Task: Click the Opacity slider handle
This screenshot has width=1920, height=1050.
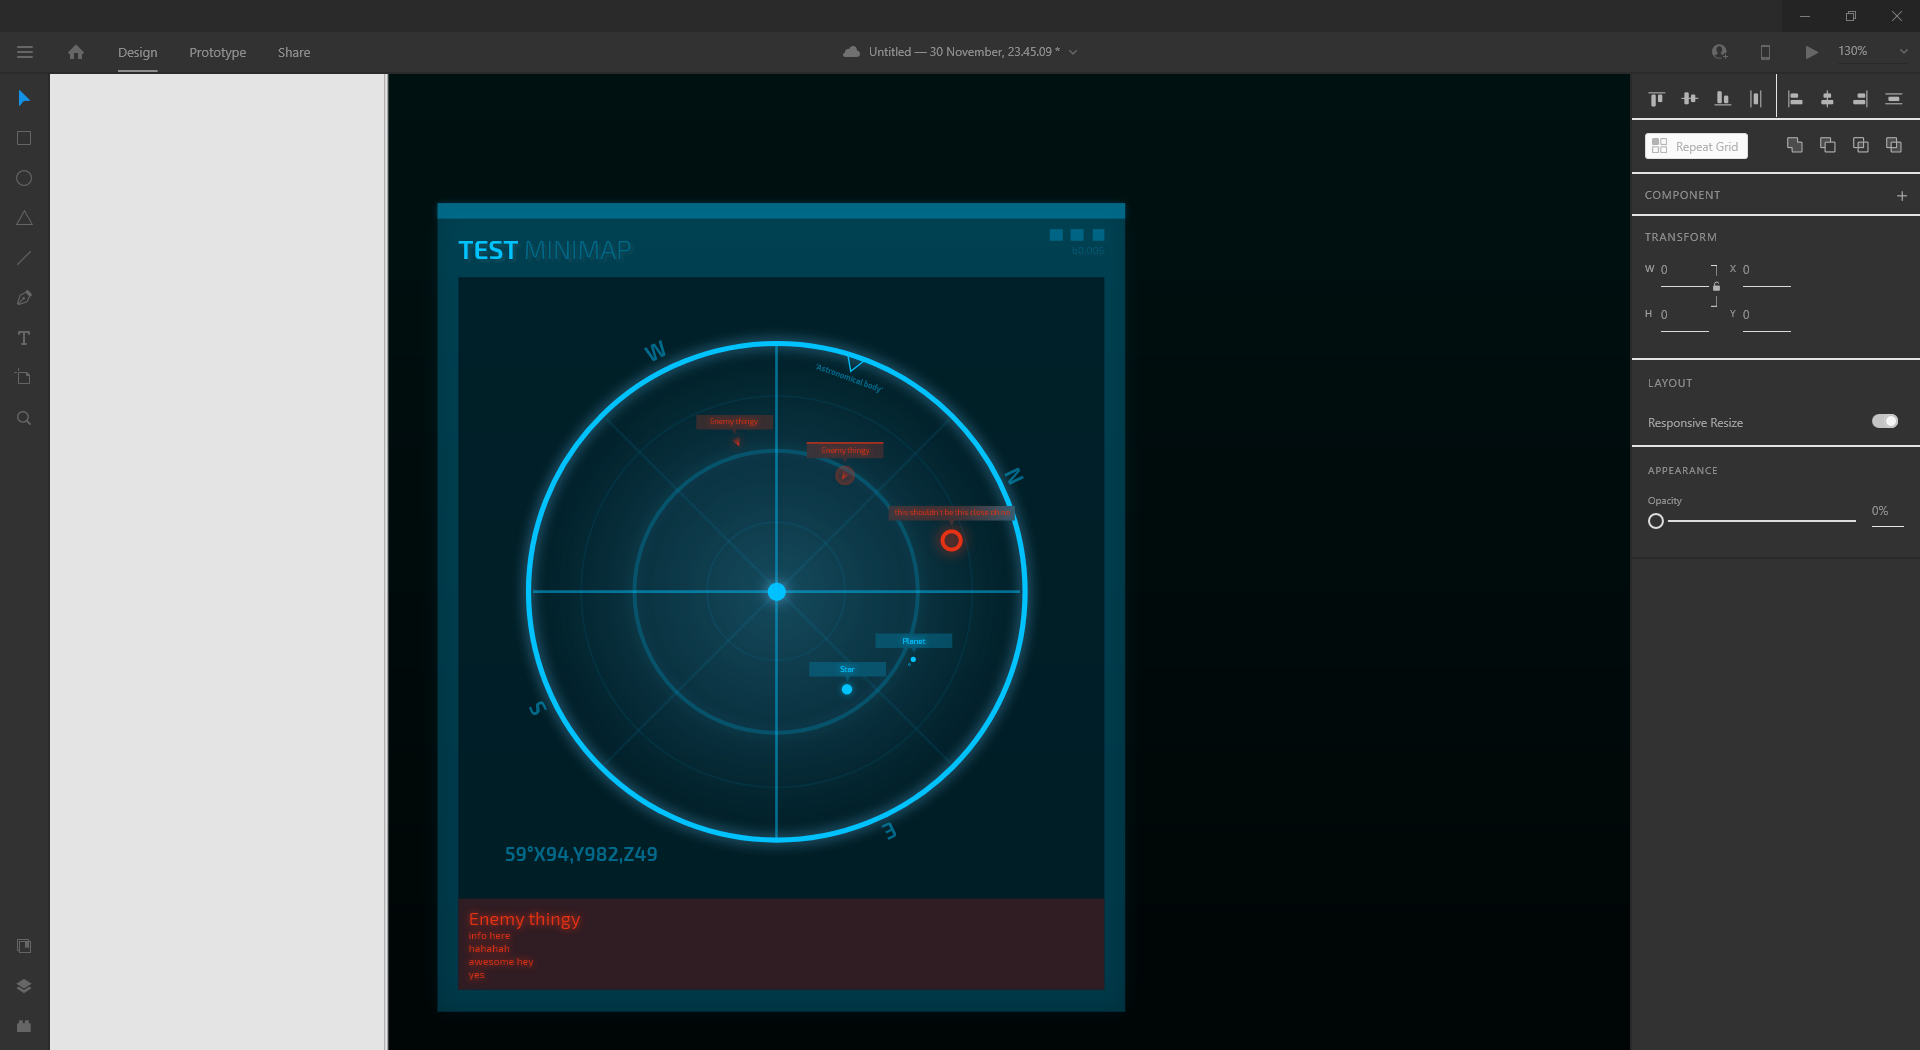Action: click(x=1656, y=521)
